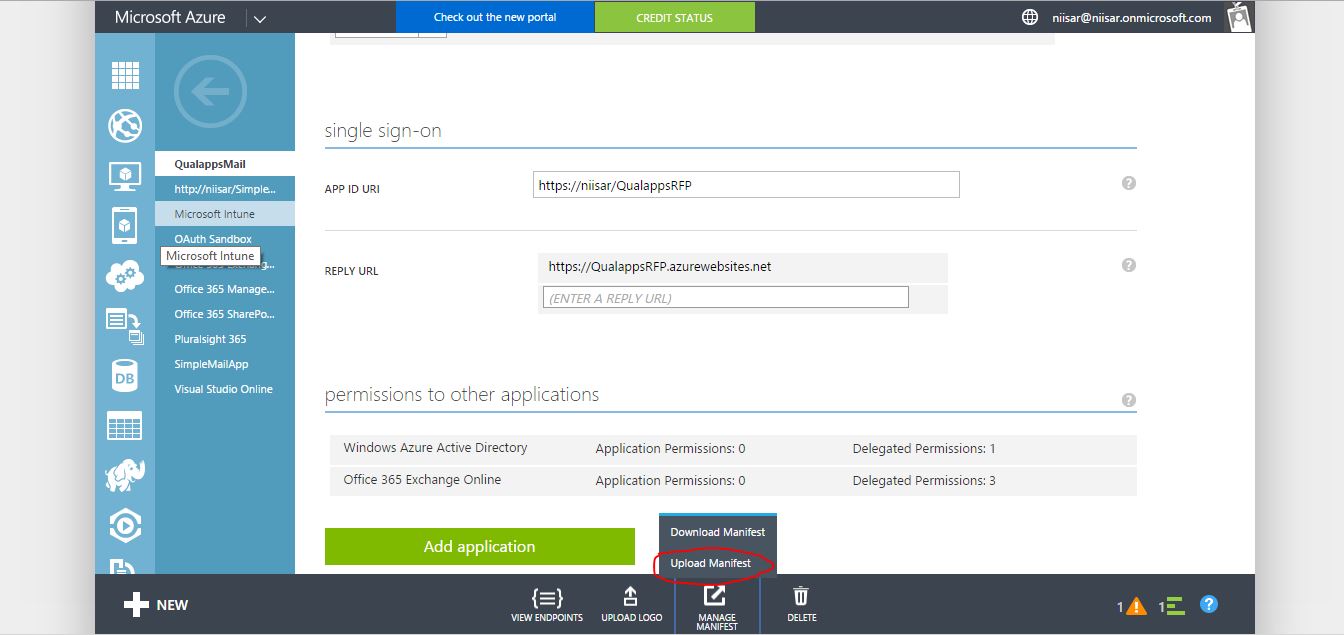This screenshot has height=635, width=1344.
Task: Select QualappsMail in application list
Action: coord(225,164)
